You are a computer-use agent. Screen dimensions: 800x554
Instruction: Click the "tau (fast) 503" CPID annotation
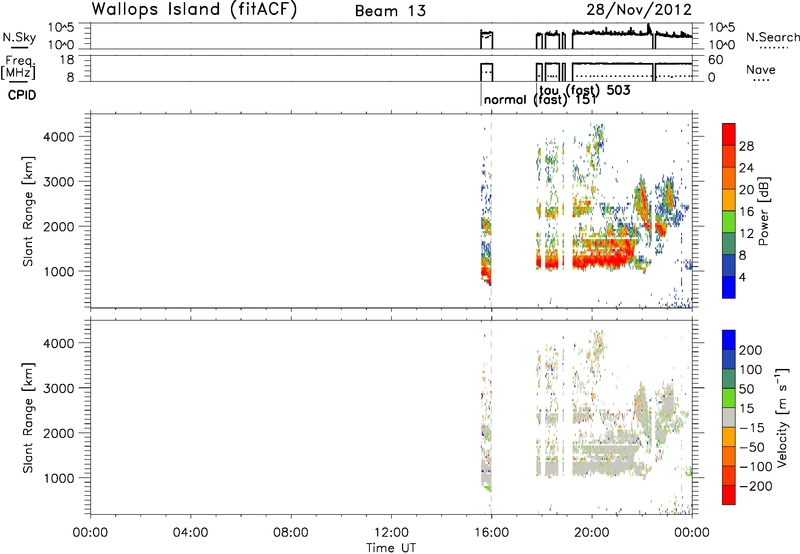pos(585,90)
